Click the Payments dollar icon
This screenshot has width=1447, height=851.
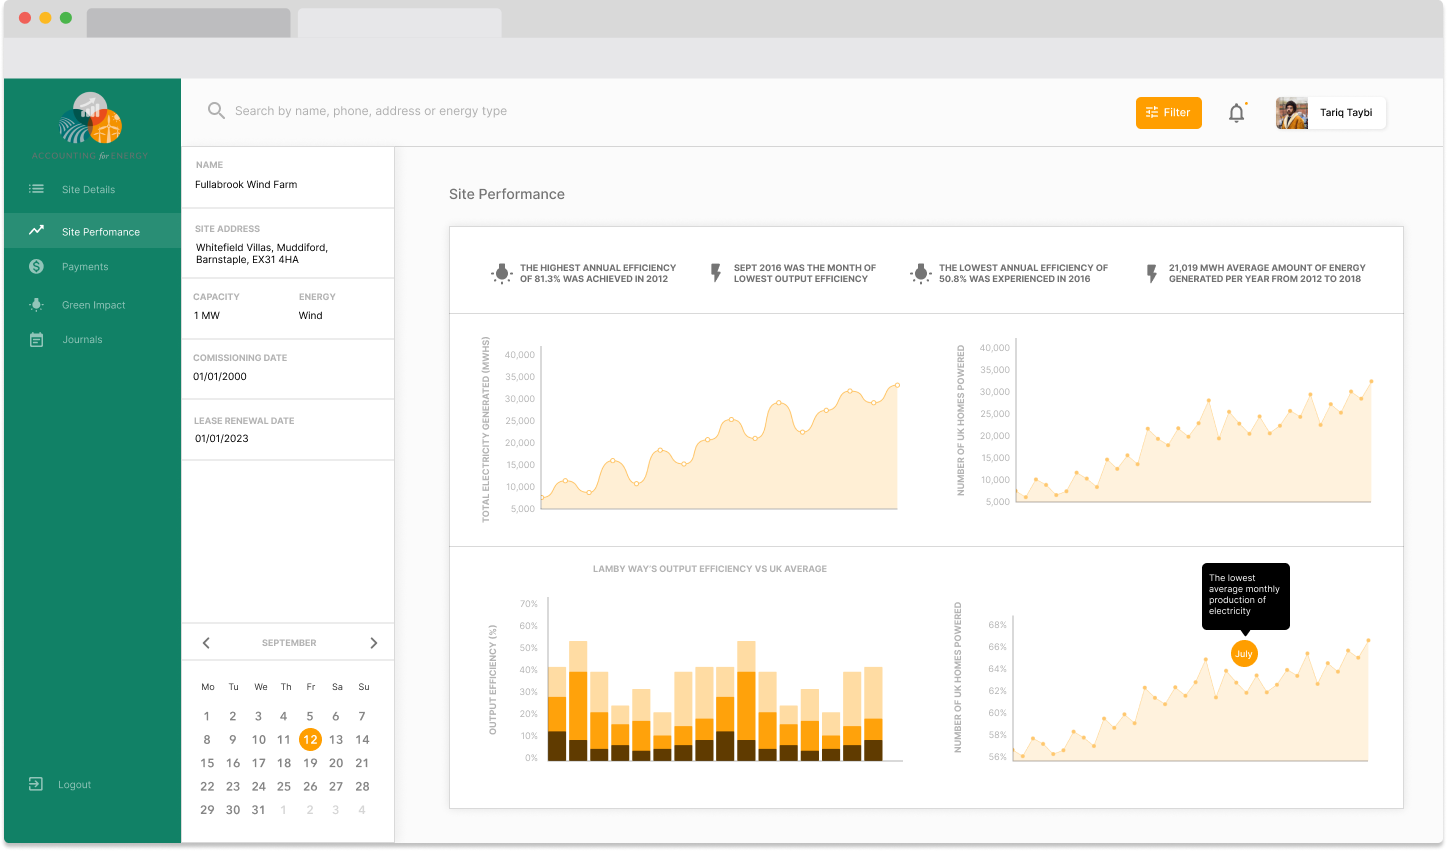[x=36, y=266]
